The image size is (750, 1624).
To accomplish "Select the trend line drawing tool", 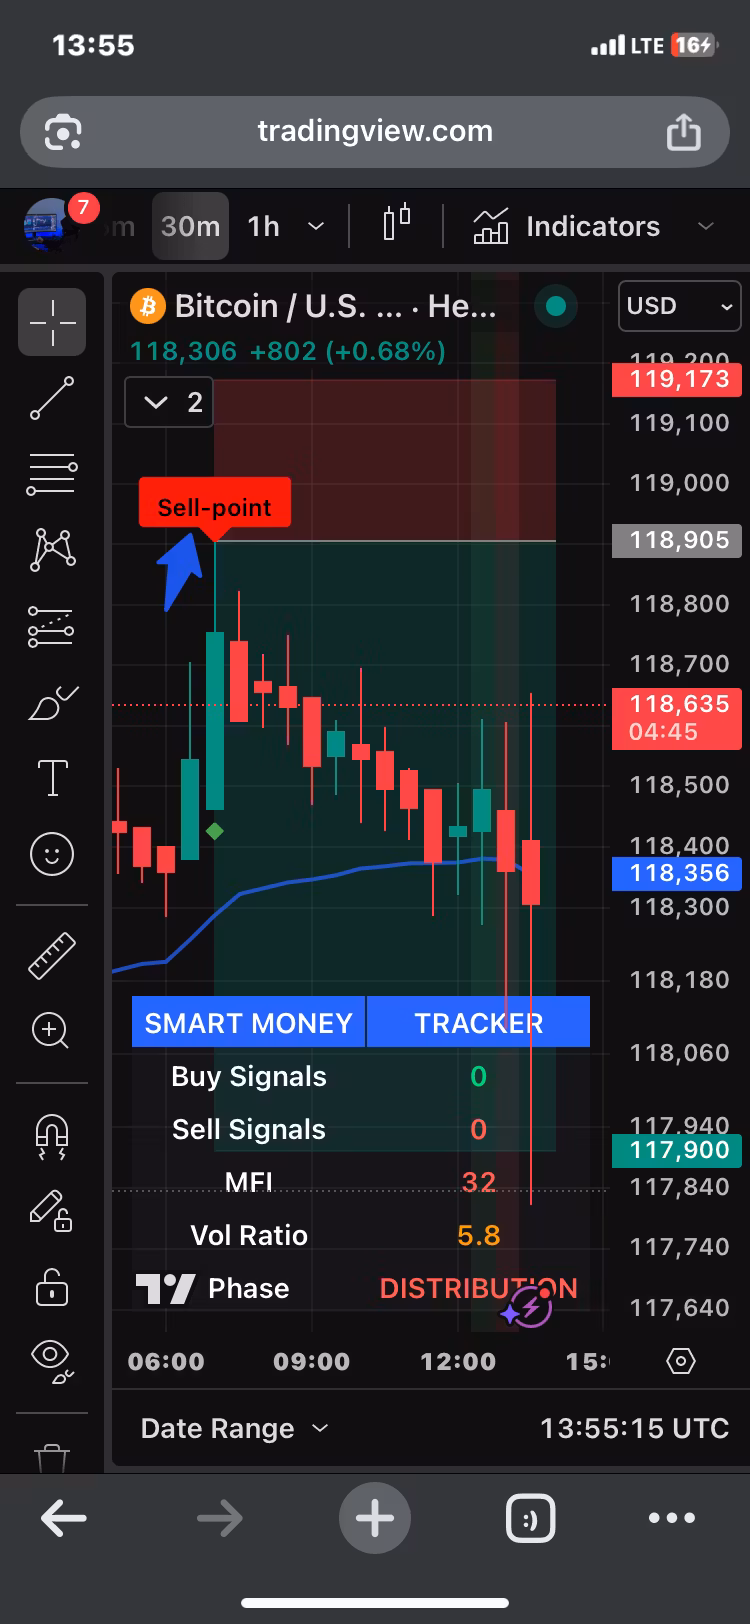I will [52, 398].
